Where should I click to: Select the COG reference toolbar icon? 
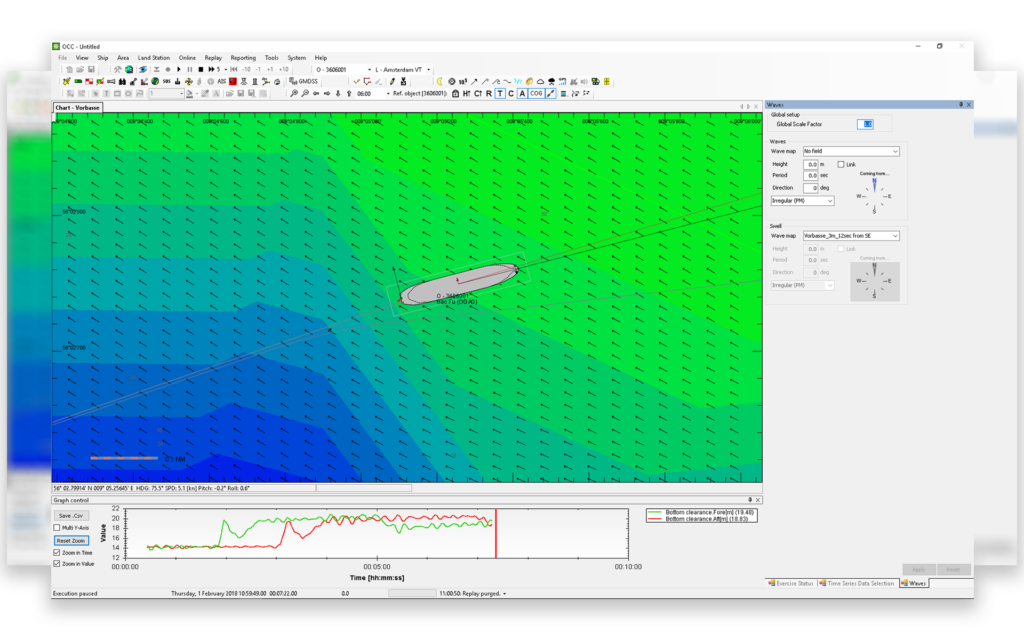tap(536, 93)
